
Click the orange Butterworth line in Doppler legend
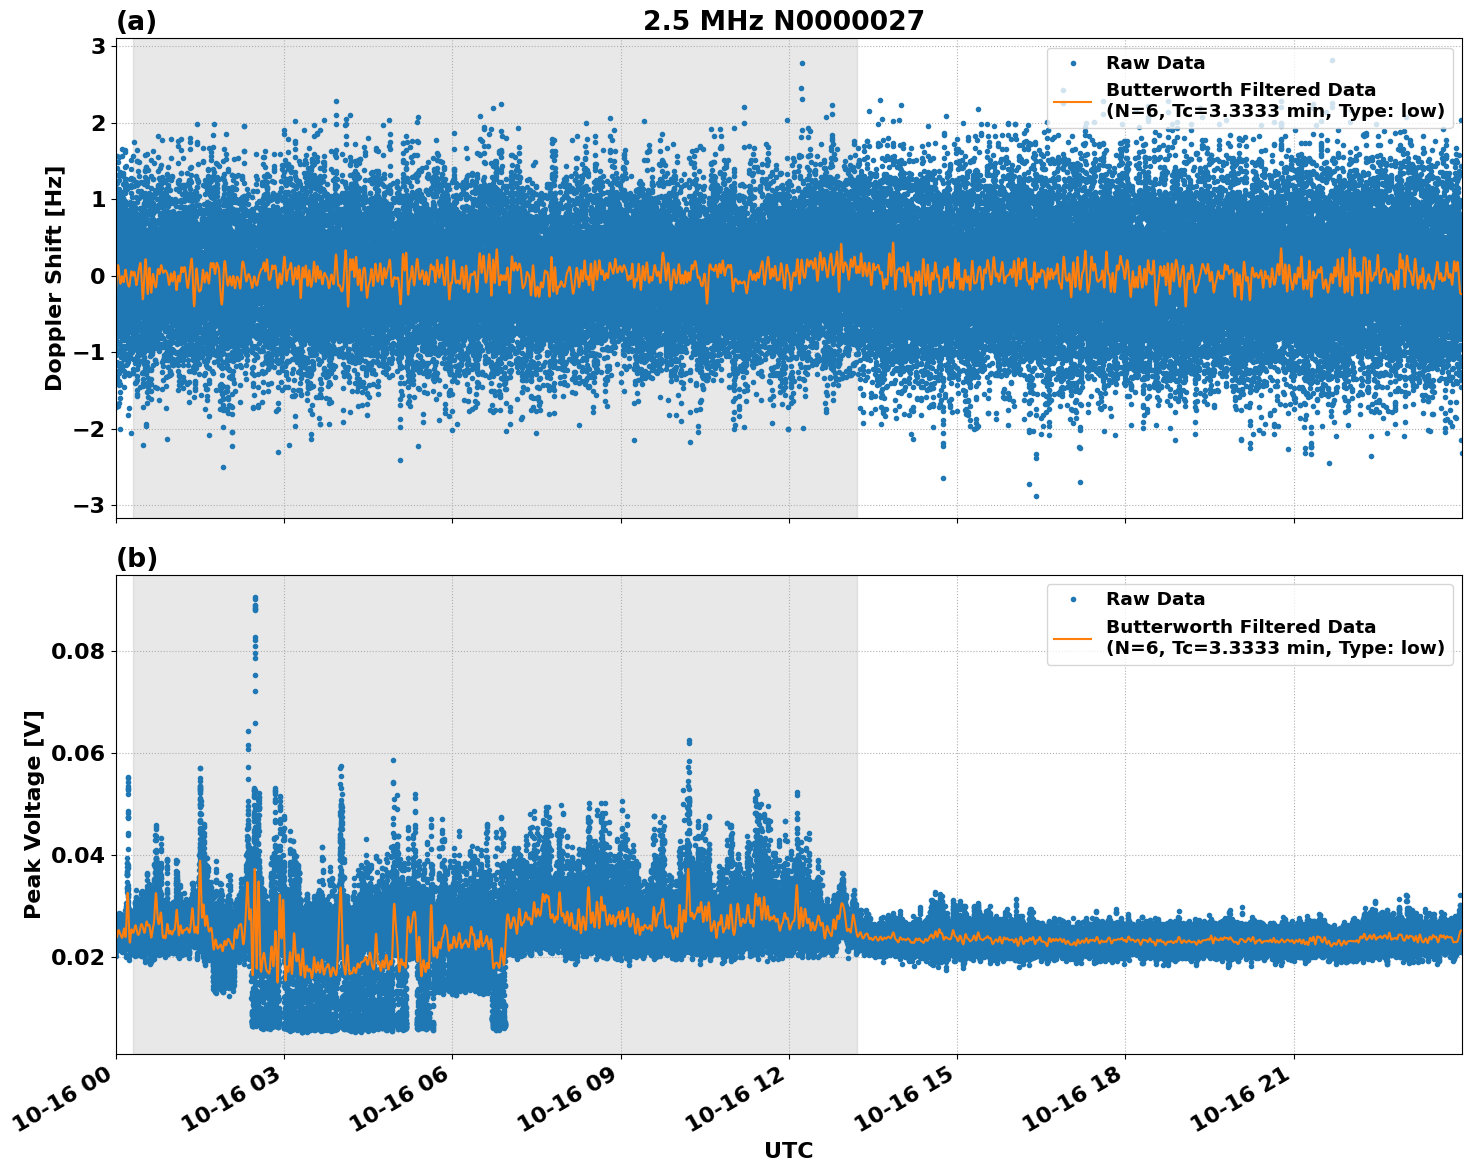[x=1073, y=101]
